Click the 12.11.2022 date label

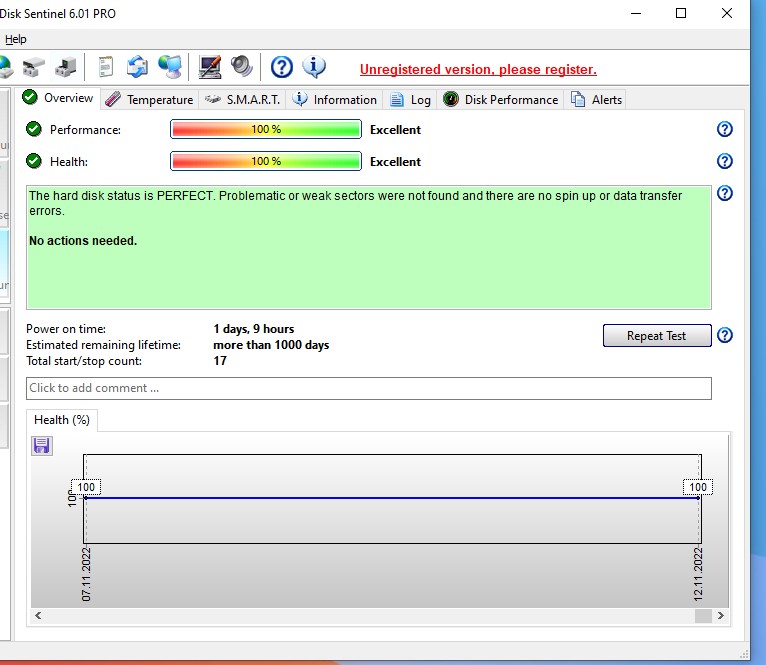click(x=698, y=574)
